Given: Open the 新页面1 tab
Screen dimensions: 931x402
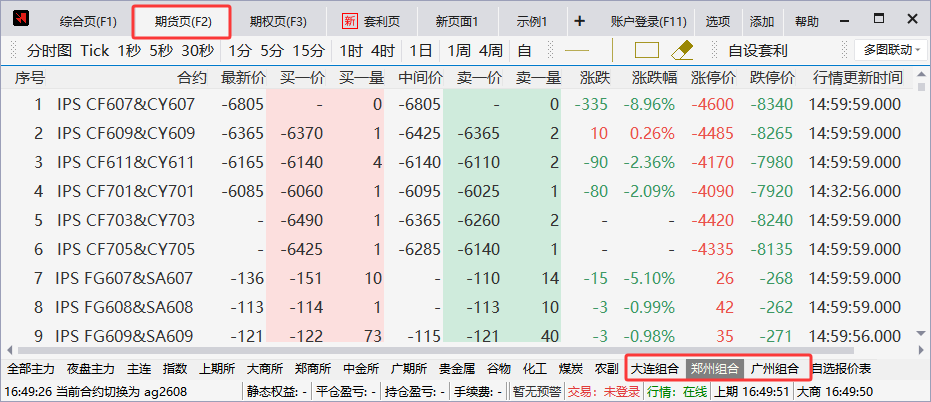Looking at the screenshot, I should pyautogui.click(x=457, y=22).
